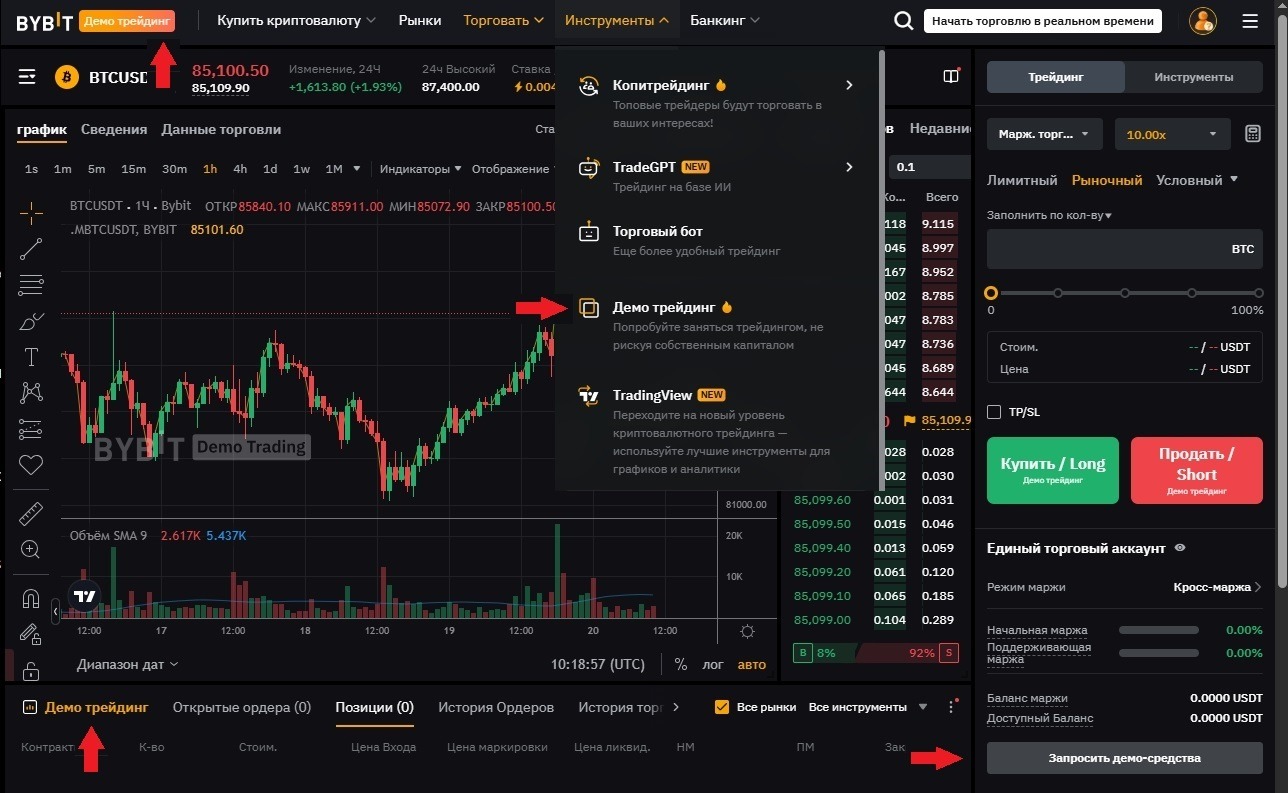Click Start live trading button
The image size is (1288, 793).
click(1043, 21)
